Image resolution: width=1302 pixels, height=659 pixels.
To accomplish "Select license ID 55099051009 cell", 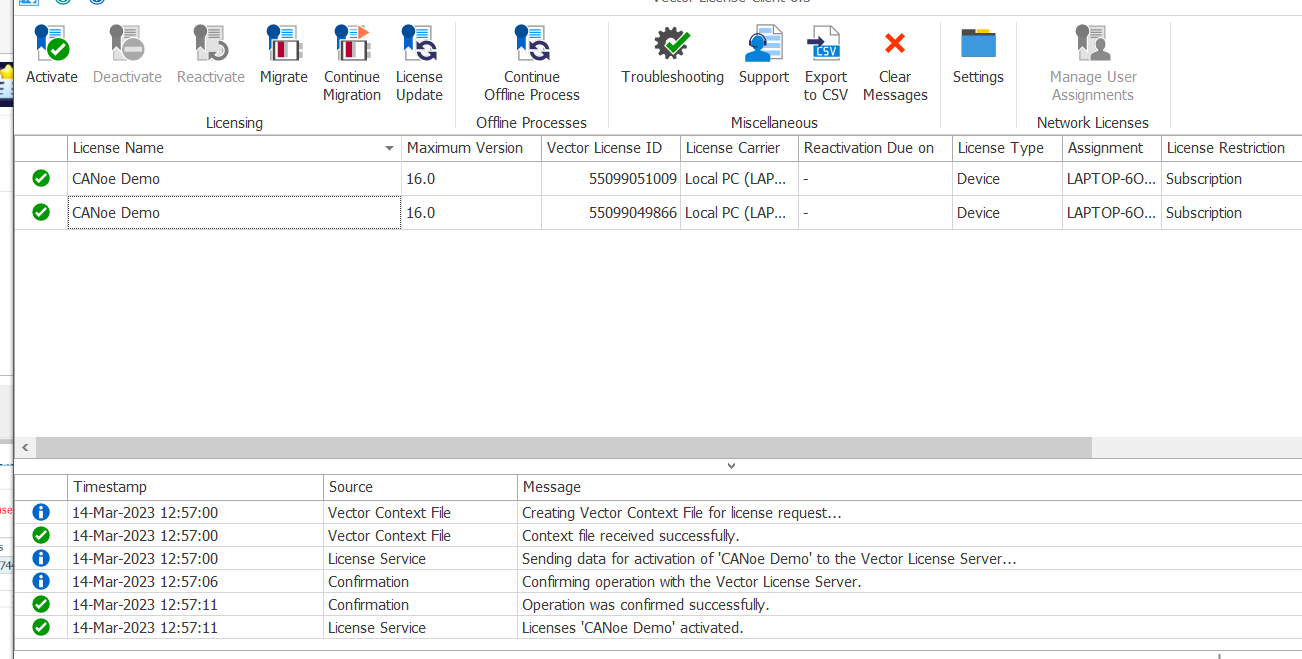I will (611, 179).
